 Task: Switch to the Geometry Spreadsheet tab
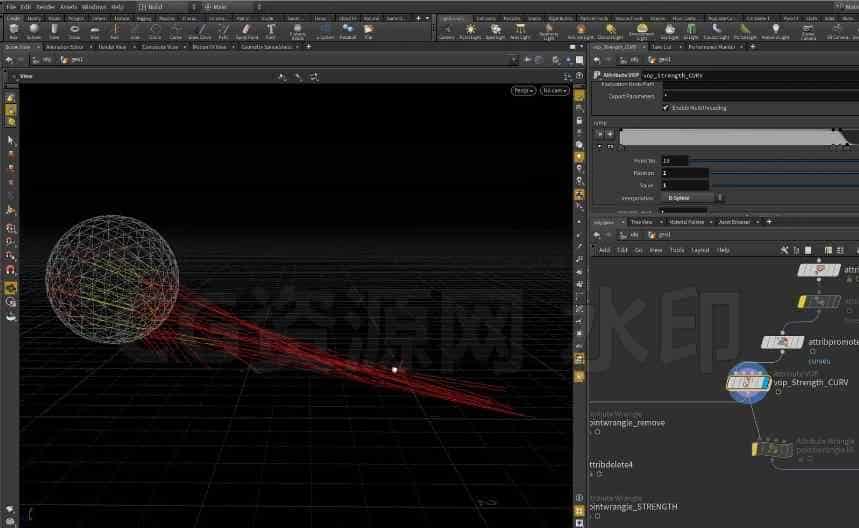point(267,47)
